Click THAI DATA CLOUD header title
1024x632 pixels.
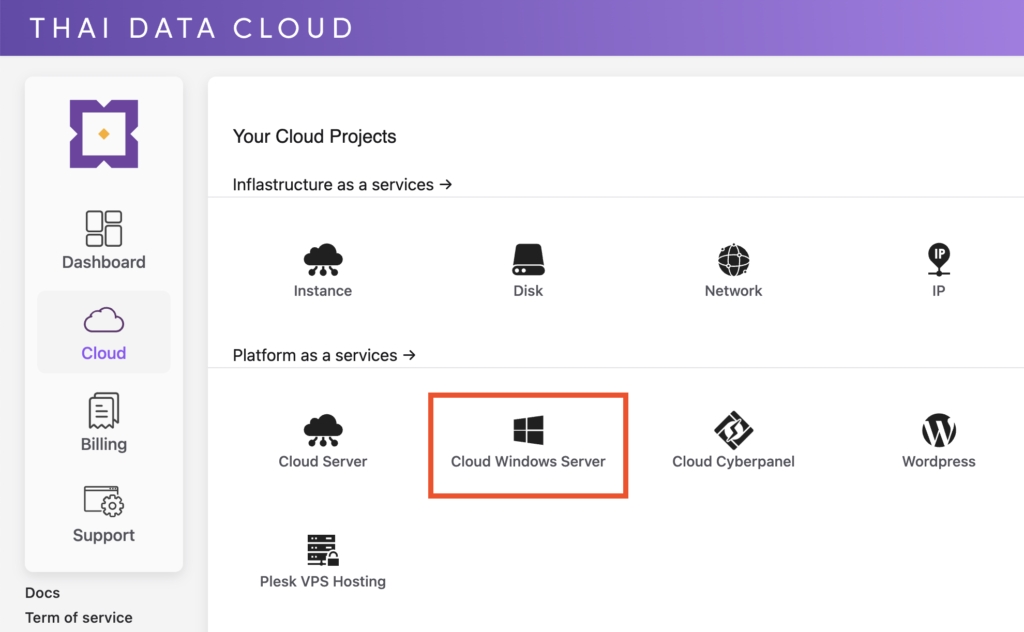192,28
